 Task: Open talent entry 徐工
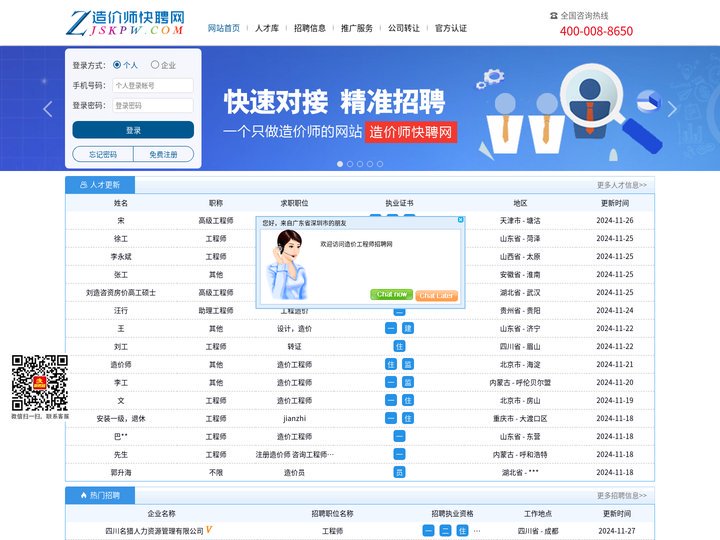(121, 238)
